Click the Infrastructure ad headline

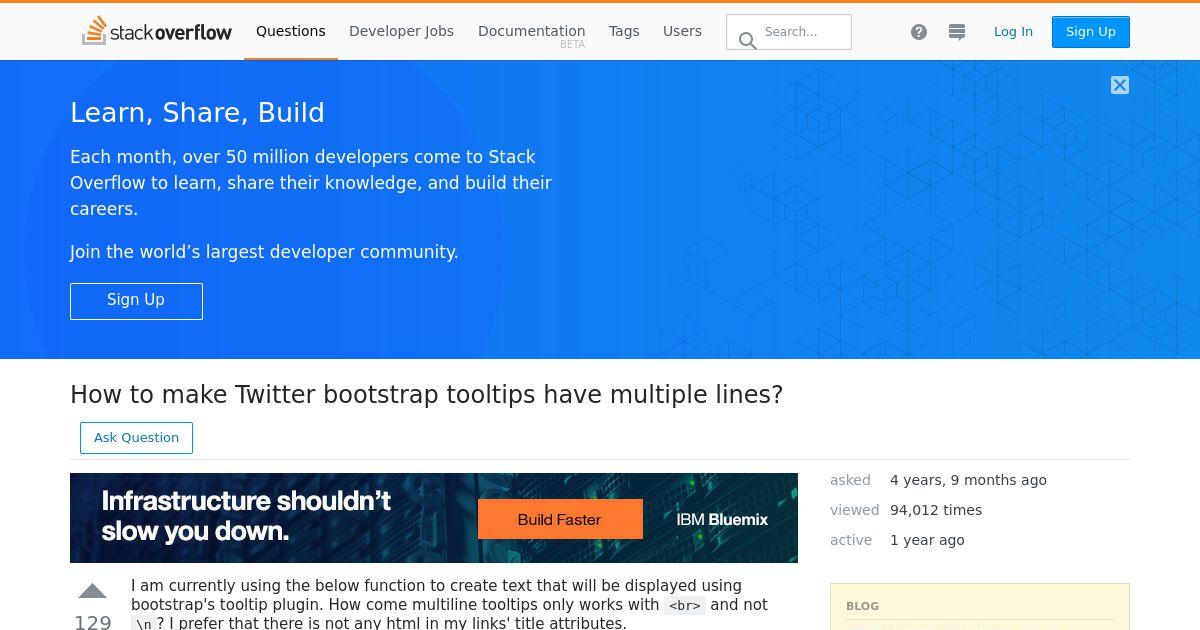(x=246, y=516)
